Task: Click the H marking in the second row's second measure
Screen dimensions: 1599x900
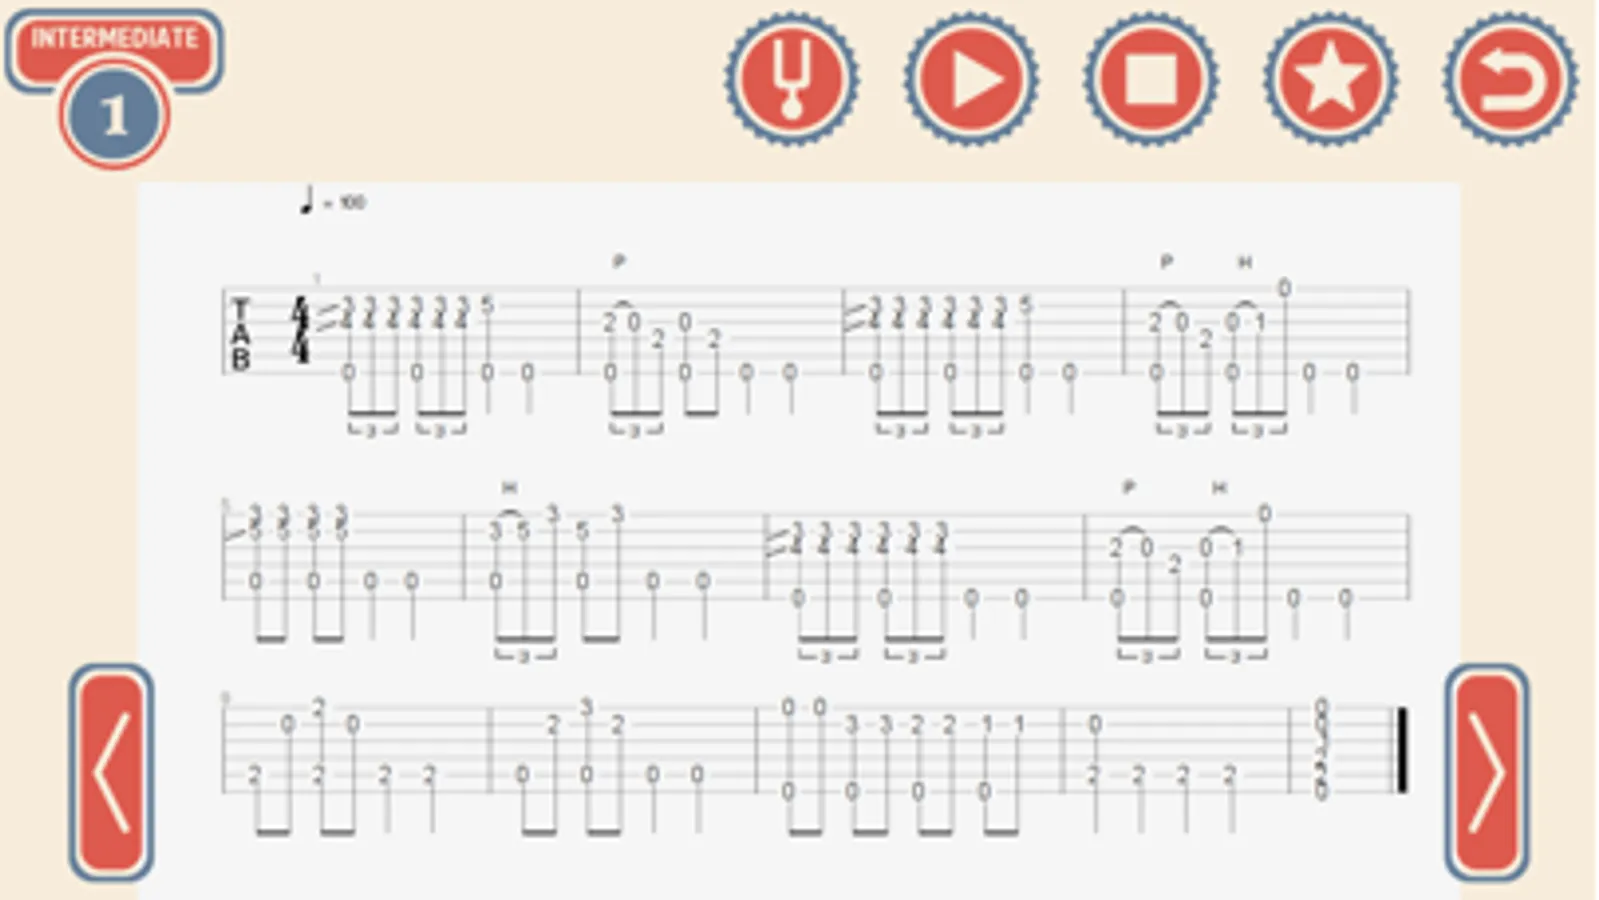Action: 509,488
